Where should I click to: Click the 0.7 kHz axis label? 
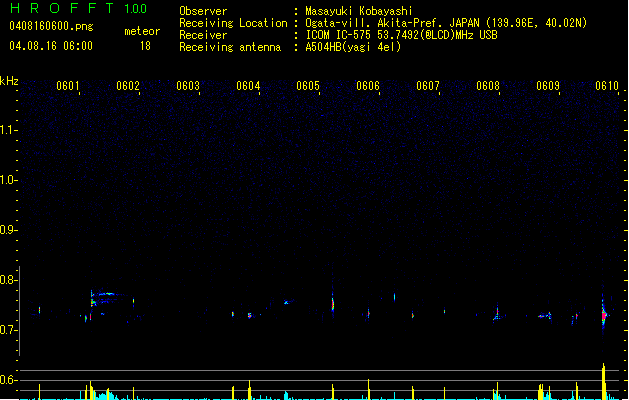pos(7,330)
